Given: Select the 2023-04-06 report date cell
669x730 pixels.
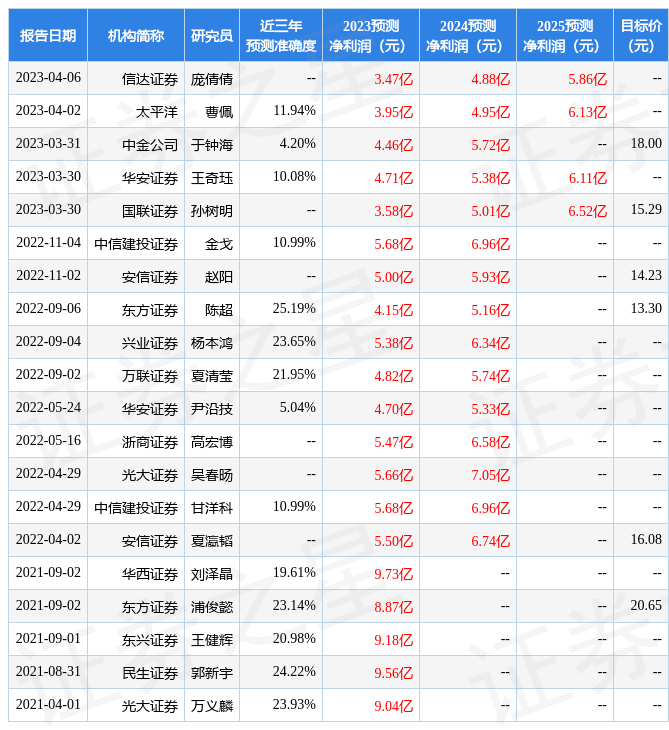Looking at the screenshot, I should tap(48, 78).
